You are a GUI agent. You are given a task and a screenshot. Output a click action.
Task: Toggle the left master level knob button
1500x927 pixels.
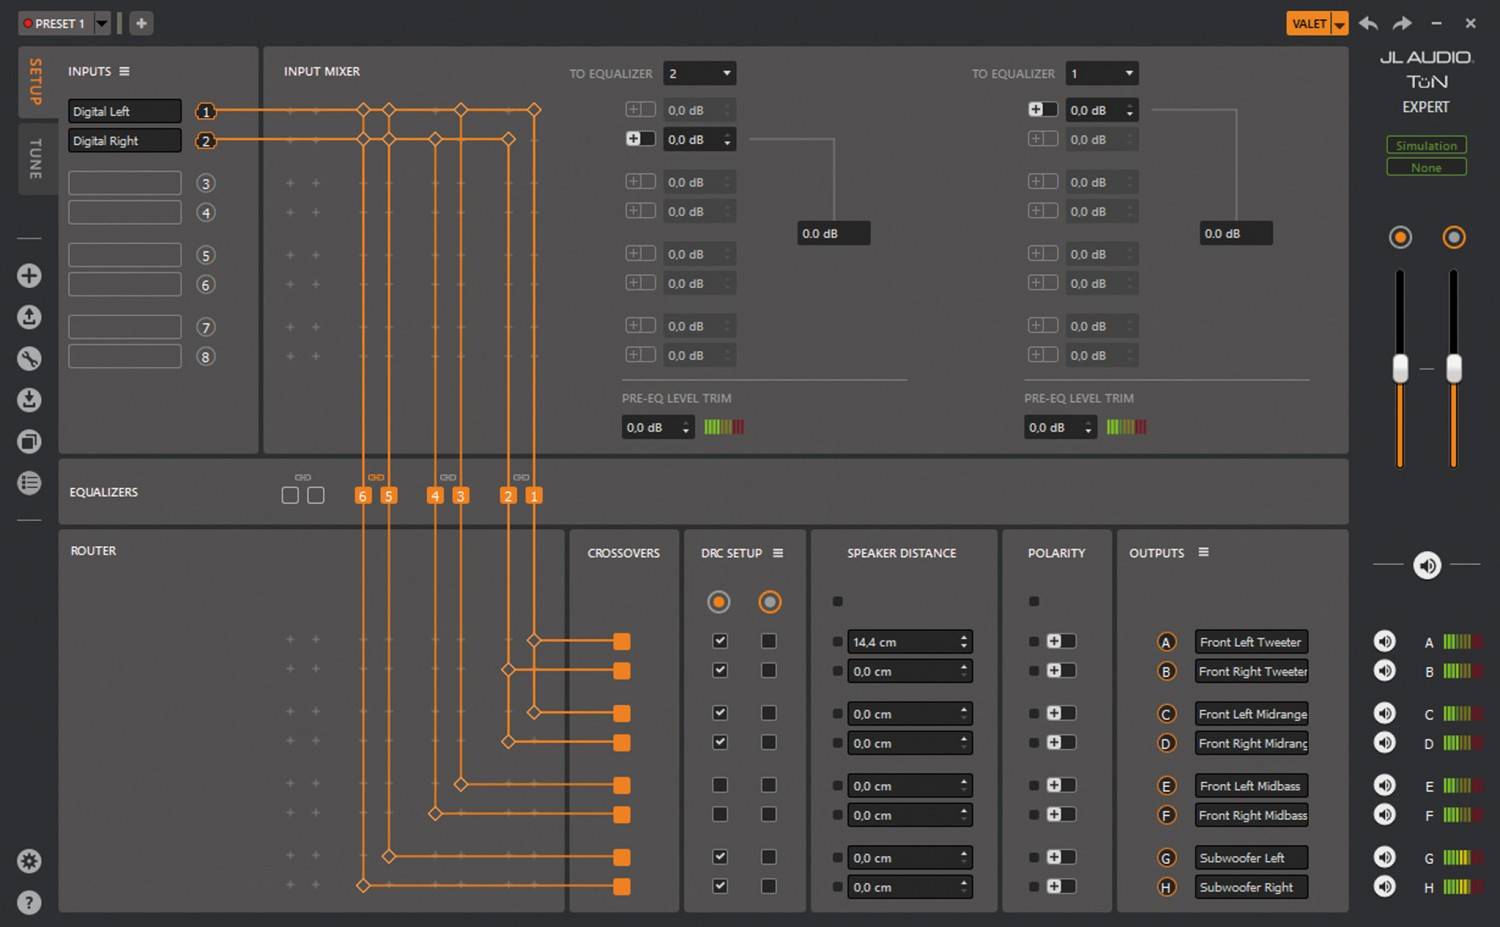pos(1400,237)
